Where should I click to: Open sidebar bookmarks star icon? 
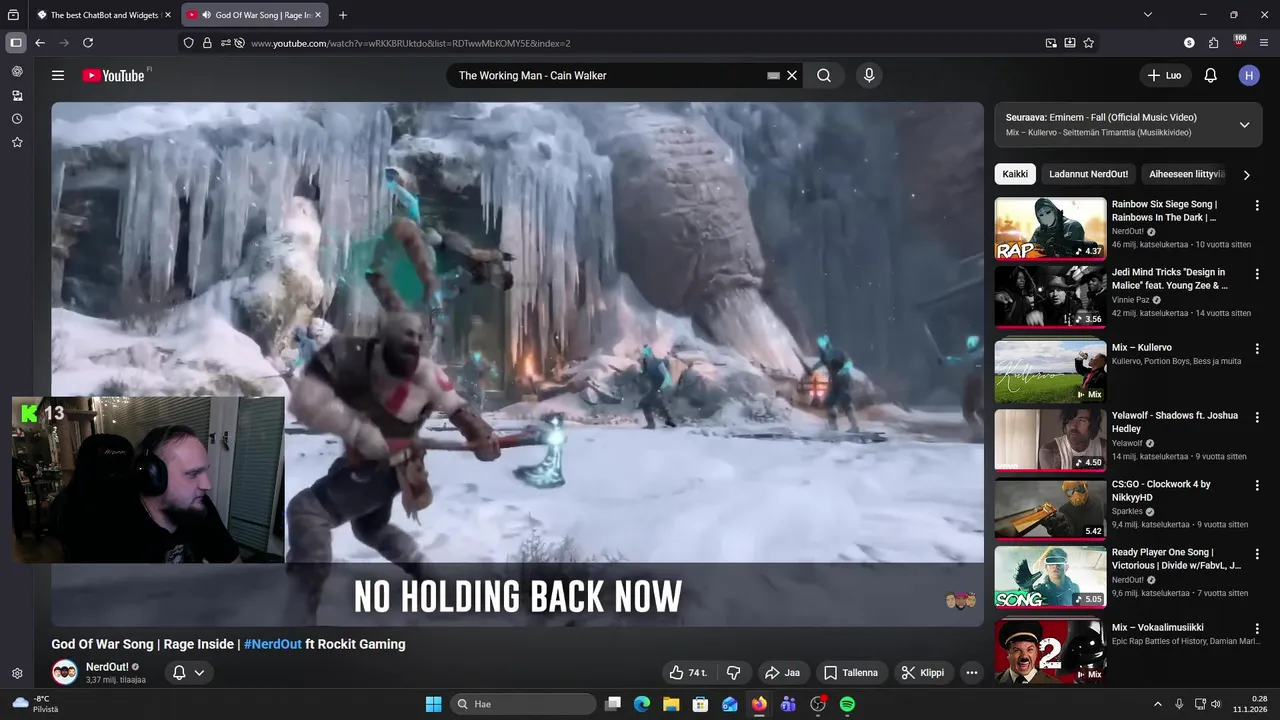click(17, 143)
